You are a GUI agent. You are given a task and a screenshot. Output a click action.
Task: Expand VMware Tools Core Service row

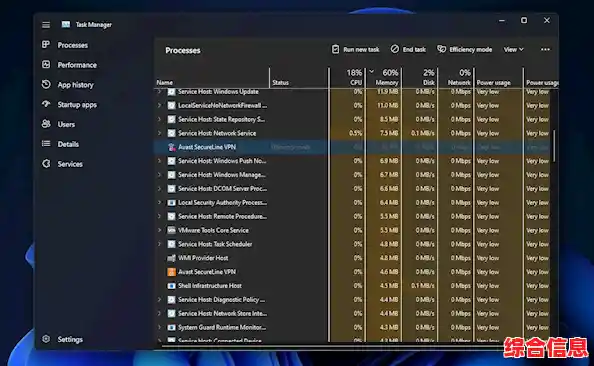point(159,230)
